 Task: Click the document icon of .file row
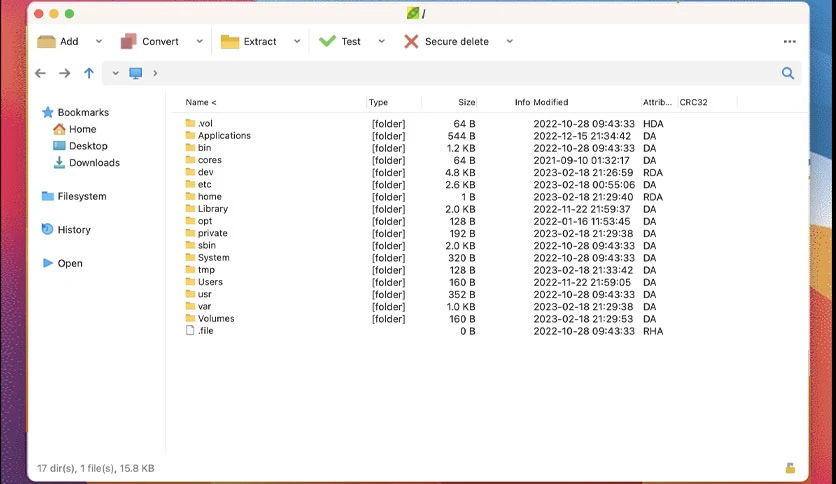click(x=190, y=330)
